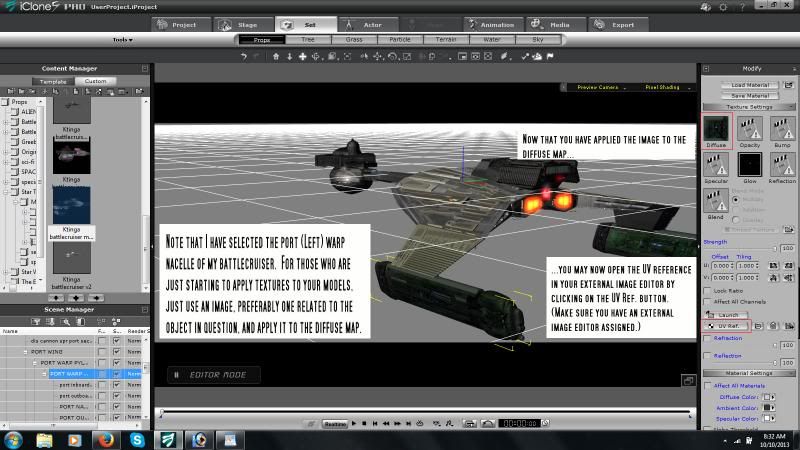
Task: Open Firefox from the taskbar
Action: (106, 440)
